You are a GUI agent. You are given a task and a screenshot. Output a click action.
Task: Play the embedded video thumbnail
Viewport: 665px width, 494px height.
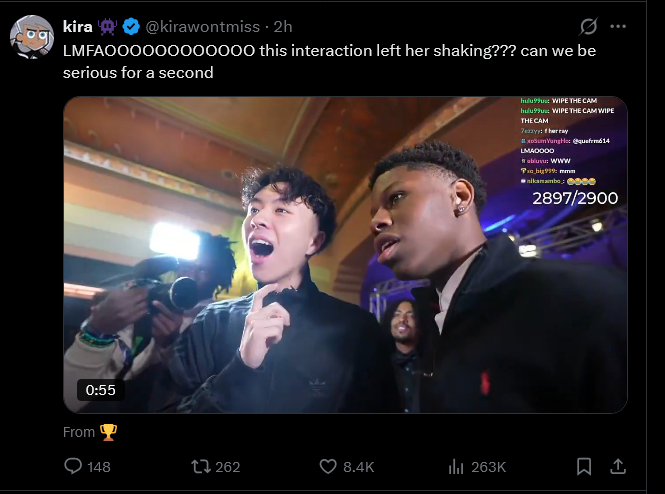pos(345,255)
